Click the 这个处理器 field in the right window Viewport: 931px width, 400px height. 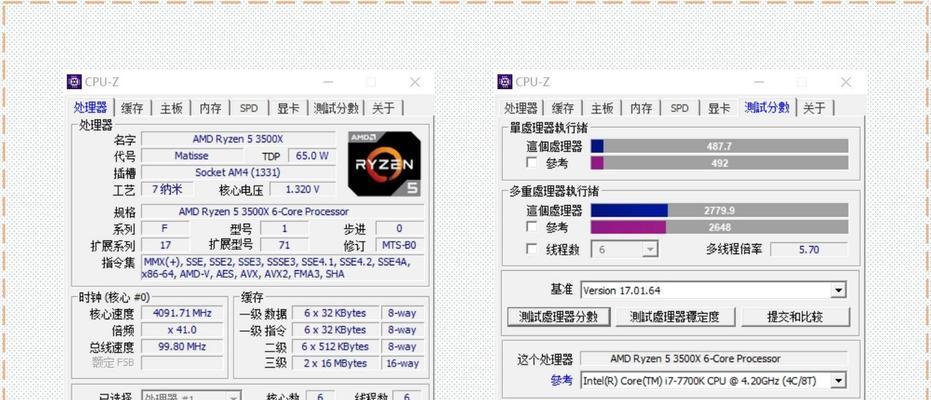click(713, 358)
